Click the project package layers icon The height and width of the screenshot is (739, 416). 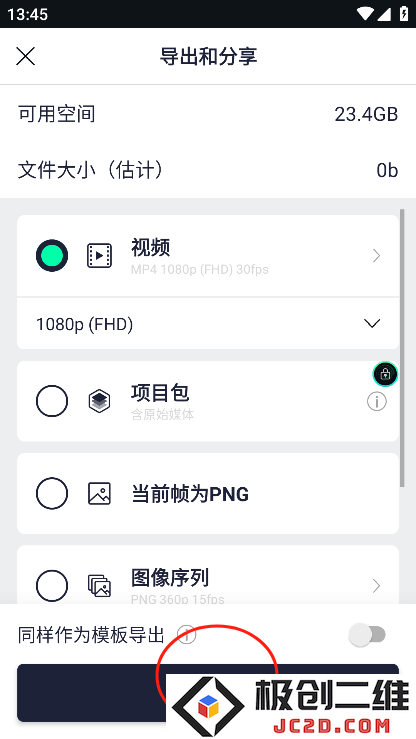99,402
